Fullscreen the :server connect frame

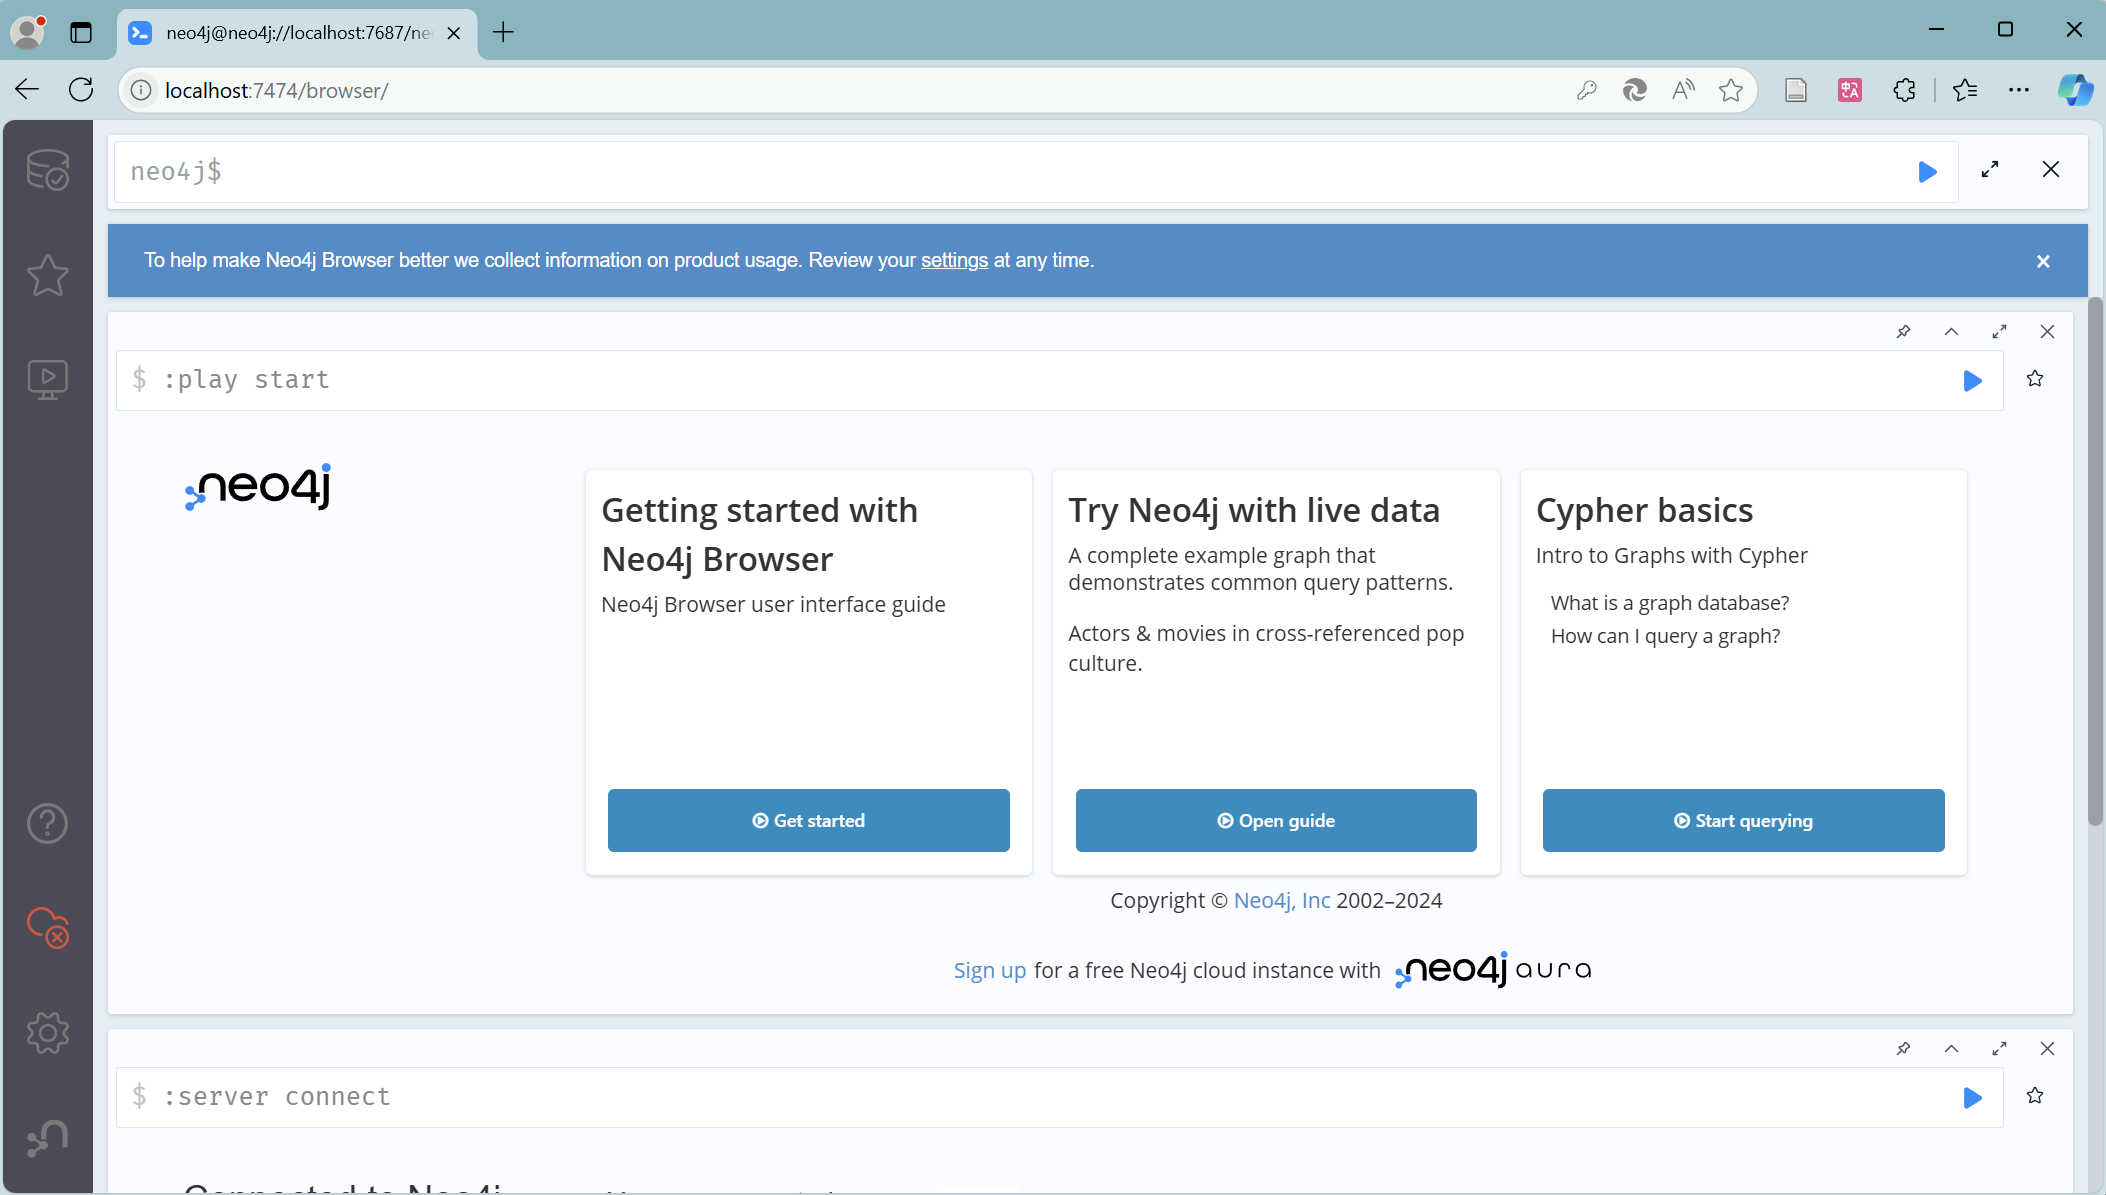(1999, 1049)
